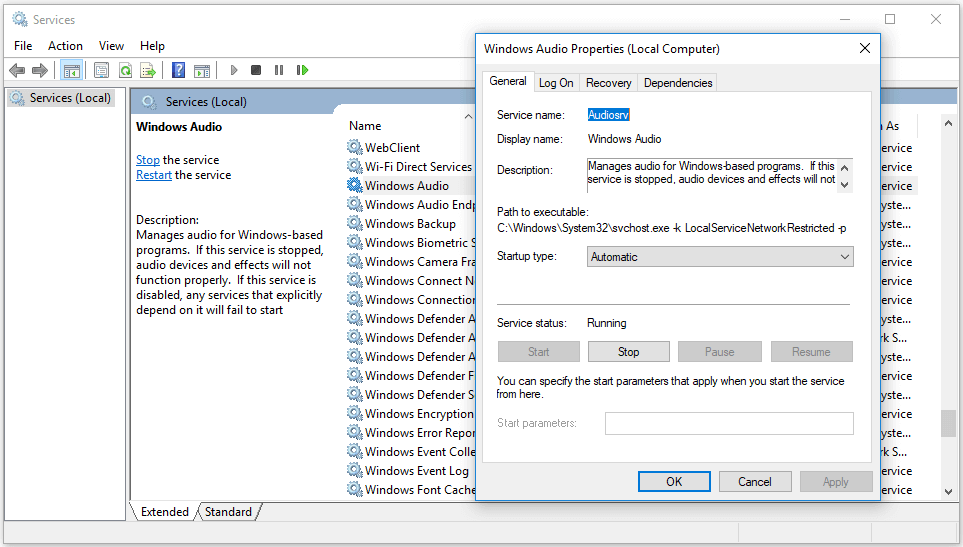
Task: Click the Forward arrow toolbar icon
Action: point(40,71)
